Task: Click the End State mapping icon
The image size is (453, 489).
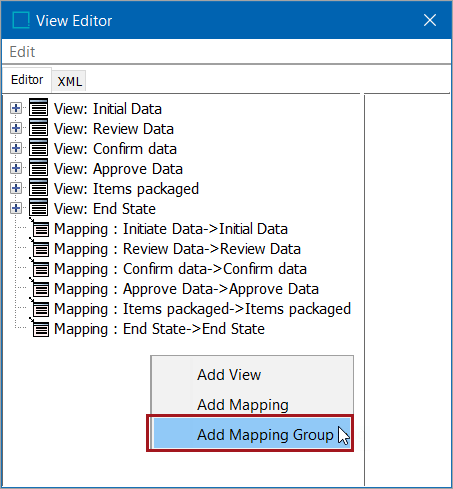Action: [40, 328]
